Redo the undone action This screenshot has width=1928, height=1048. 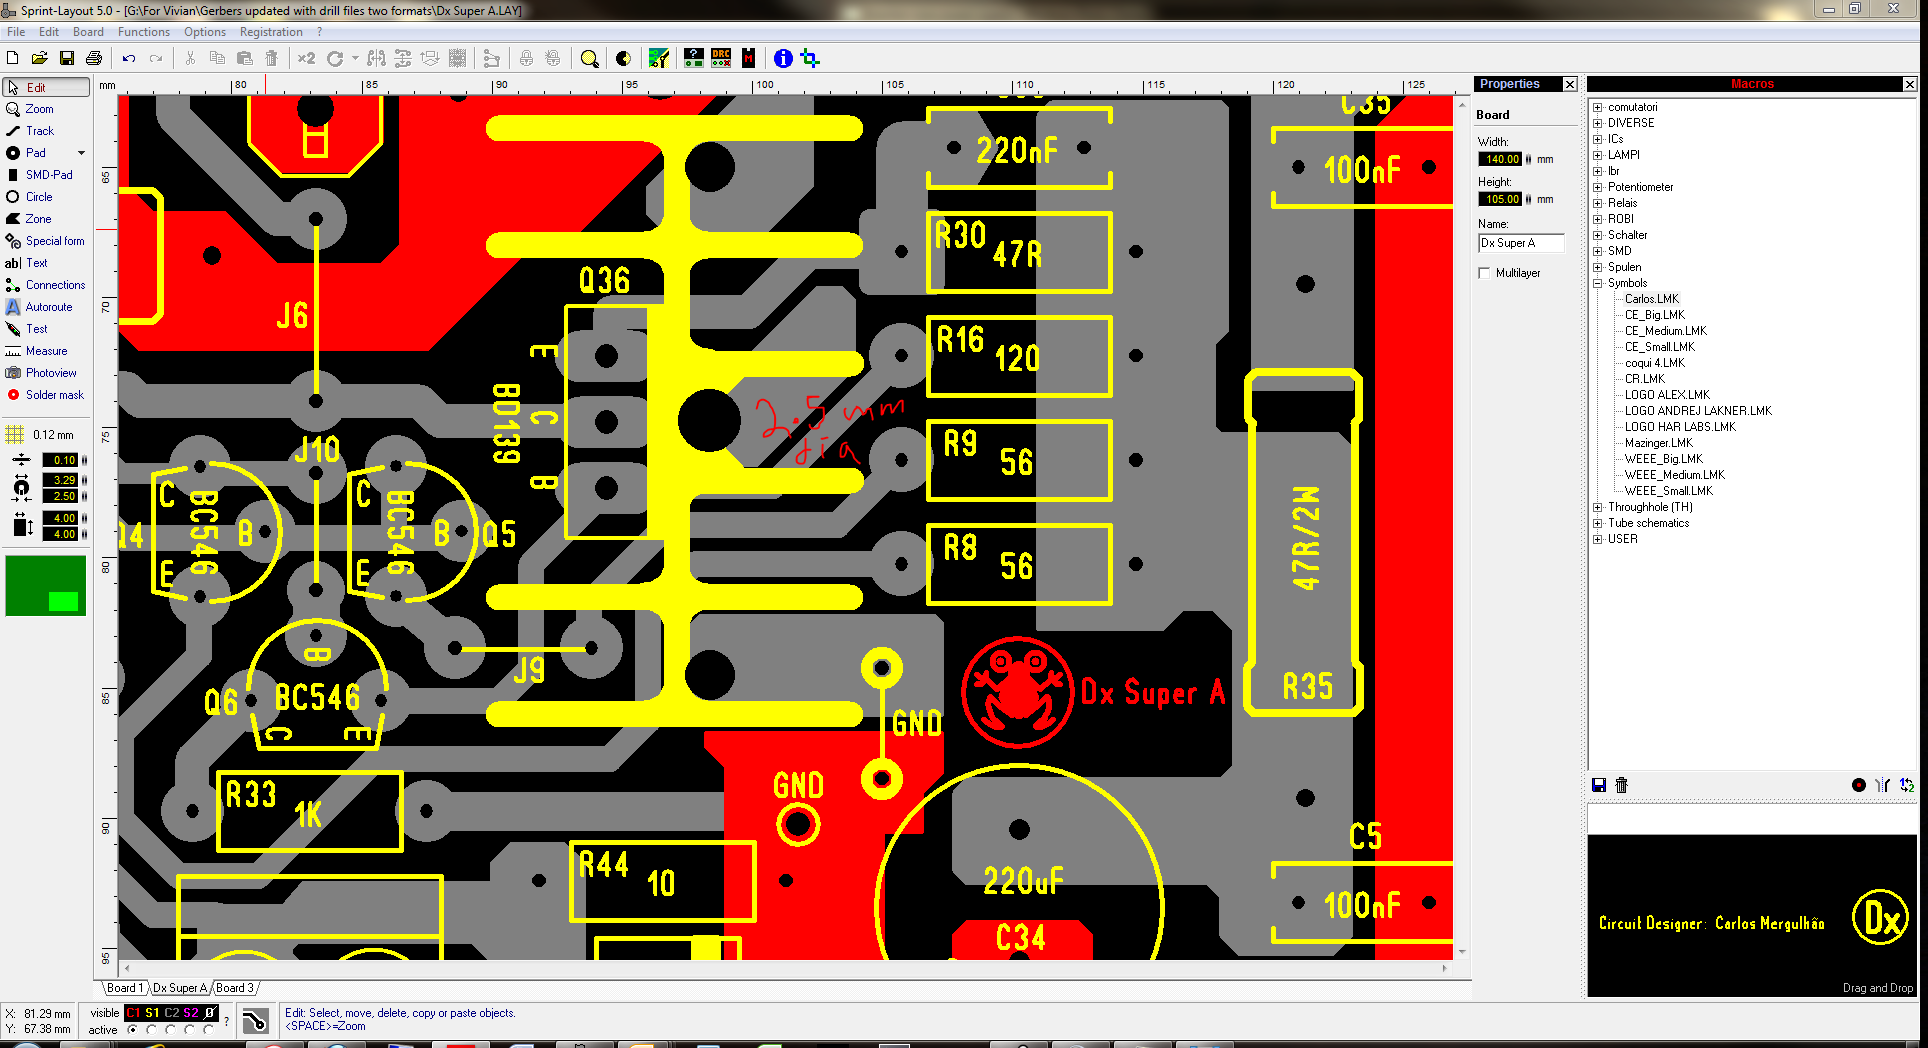point(156,58)
